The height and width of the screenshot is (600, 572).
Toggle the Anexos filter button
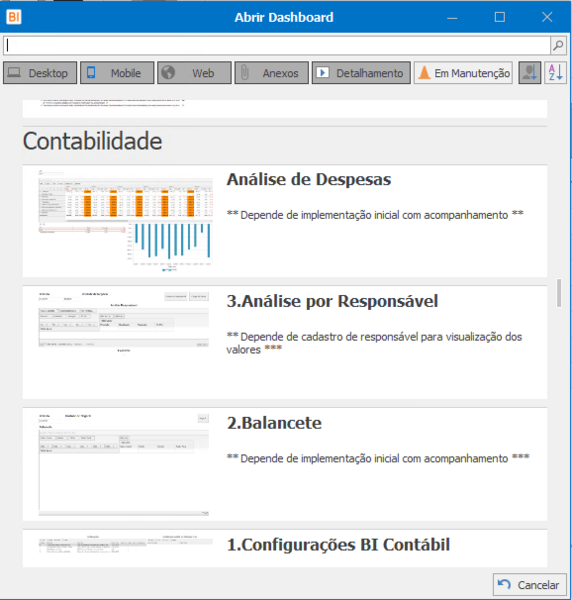click(x=272, y=73)
